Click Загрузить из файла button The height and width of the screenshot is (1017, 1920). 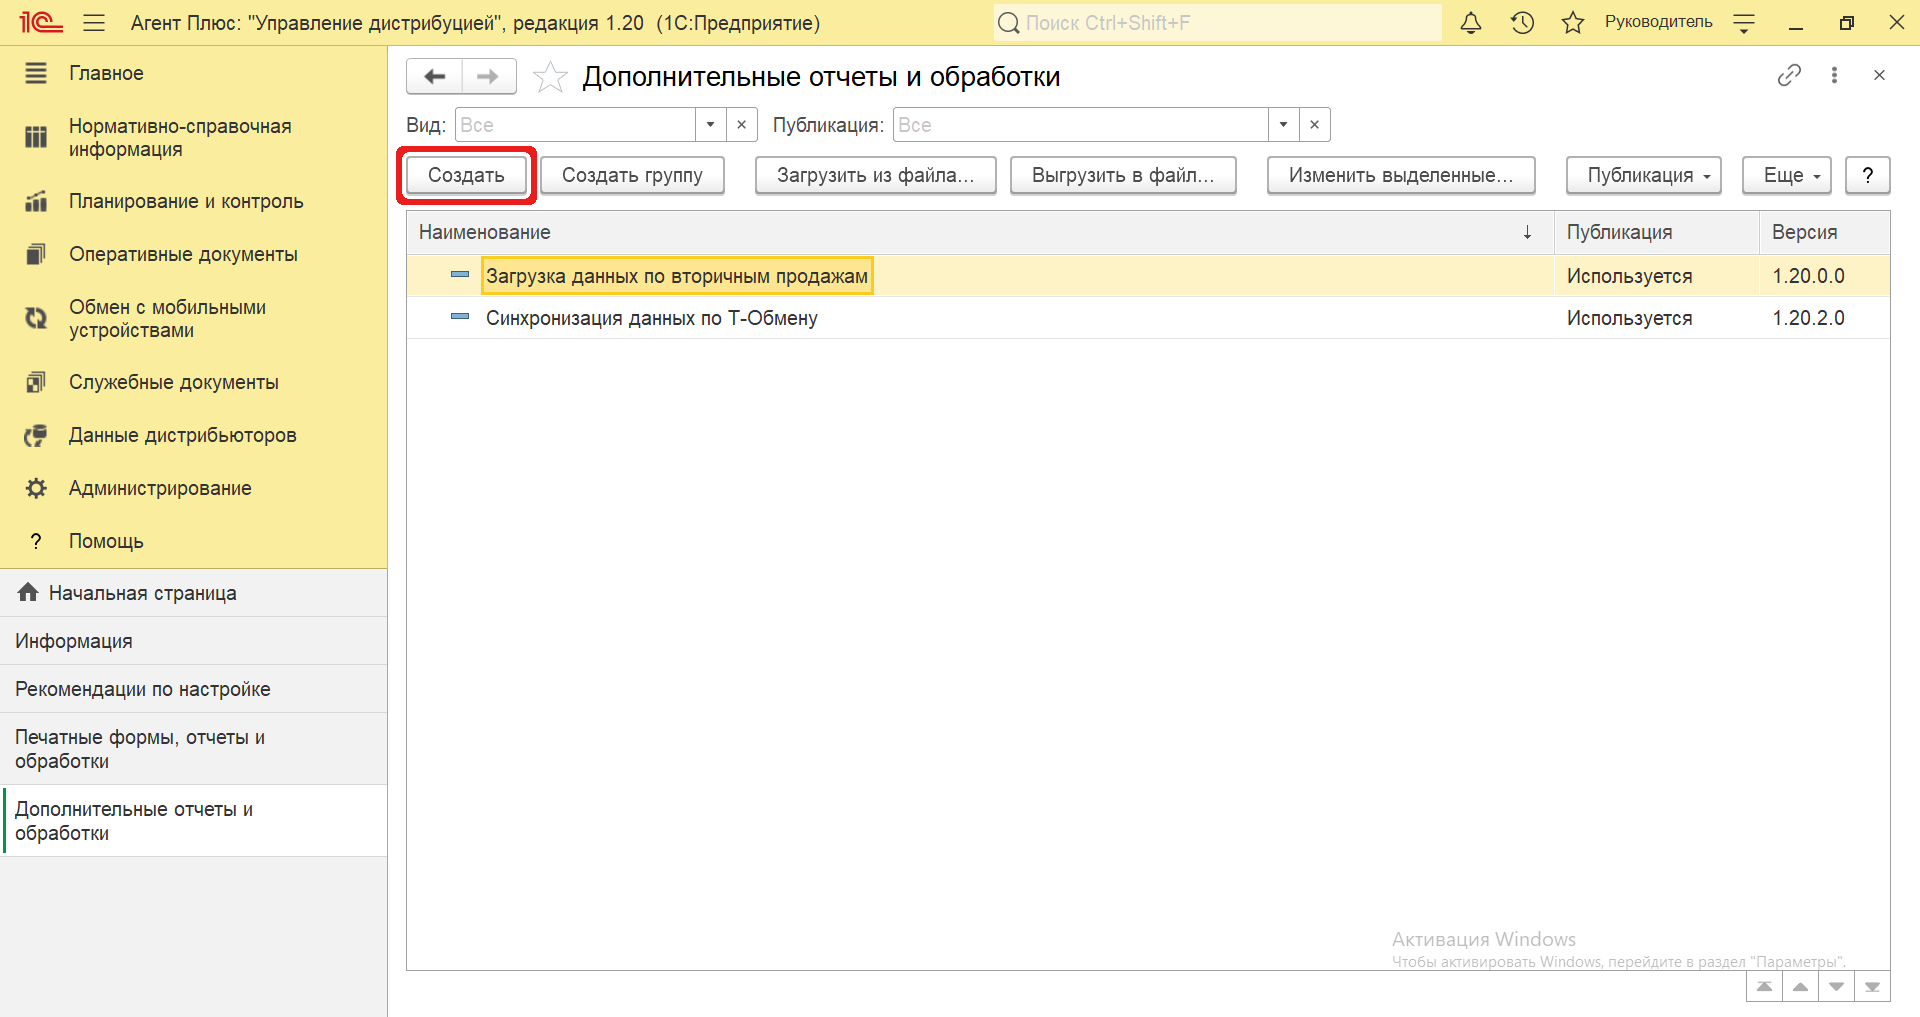tap(875, 175)
